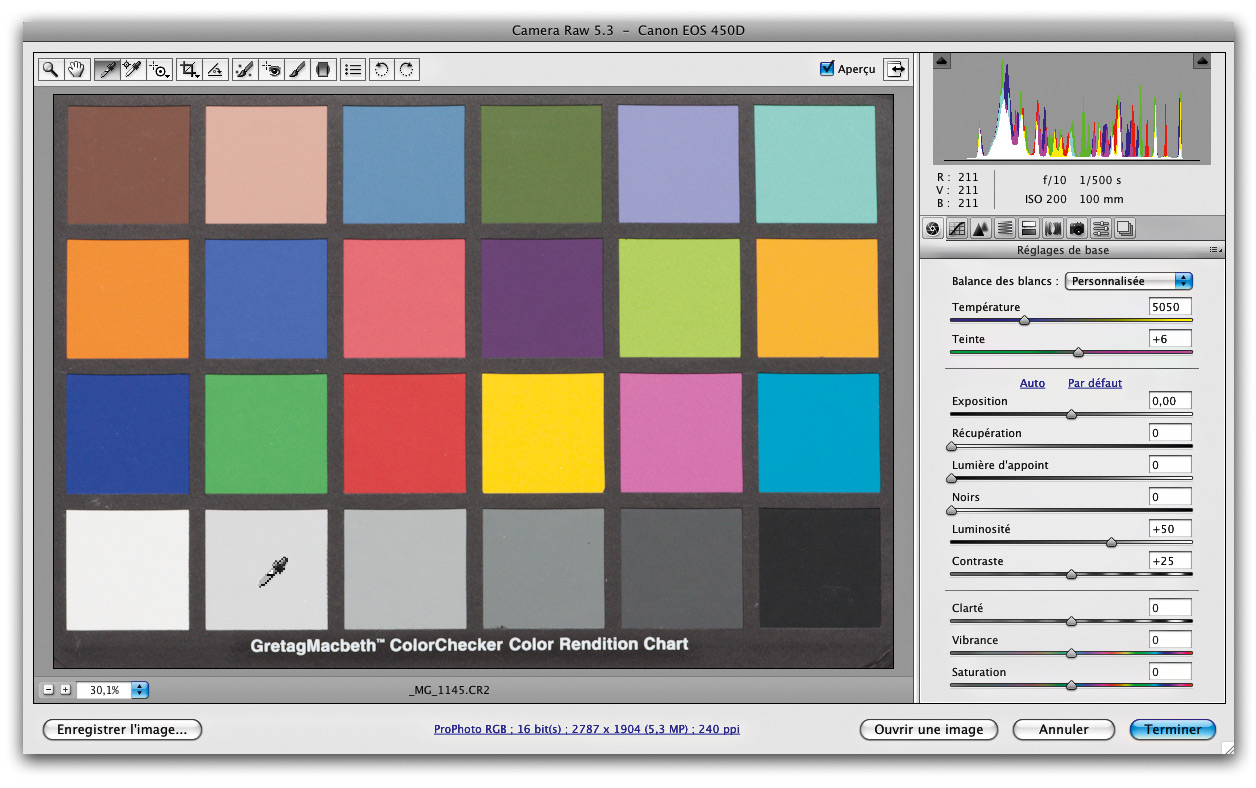Toggle the Aperçu preview checkbox

pyautogui.click(x=826, y=68)
